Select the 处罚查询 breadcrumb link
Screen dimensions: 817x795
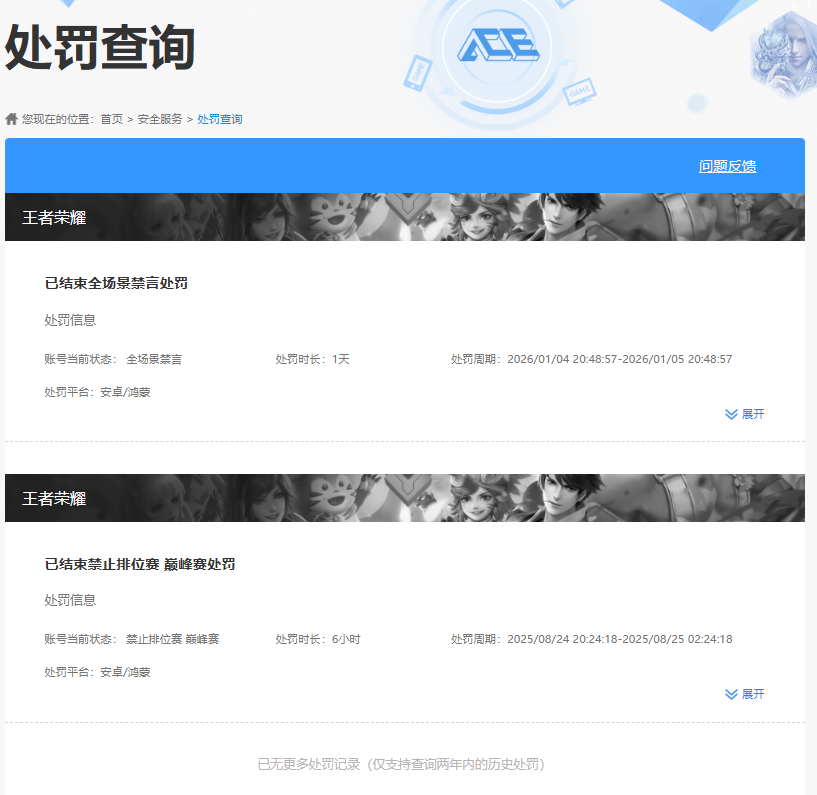219,119
